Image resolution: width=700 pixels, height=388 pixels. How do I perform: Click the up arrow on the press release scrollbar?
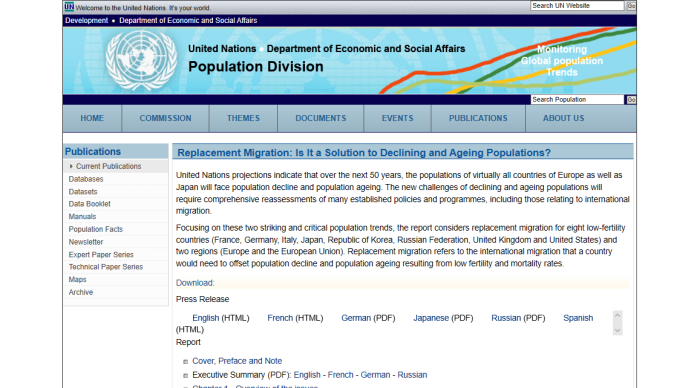617,315
